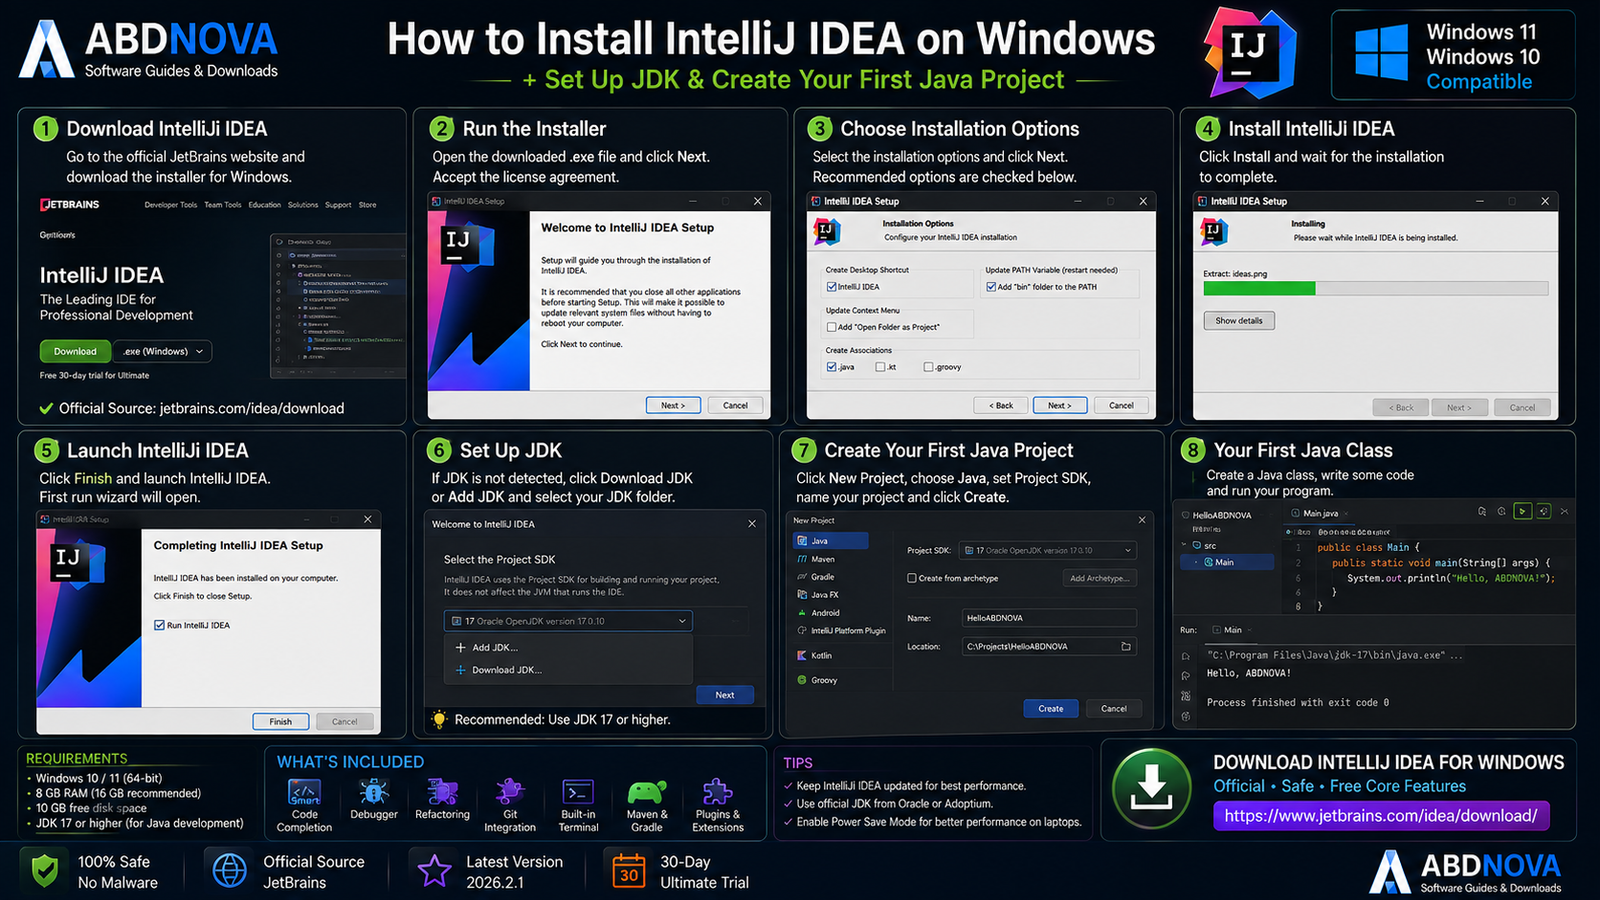1600x900 pixels.
Task: Click the JetBrains logo on the website mockup
Action: click(70, 204)
